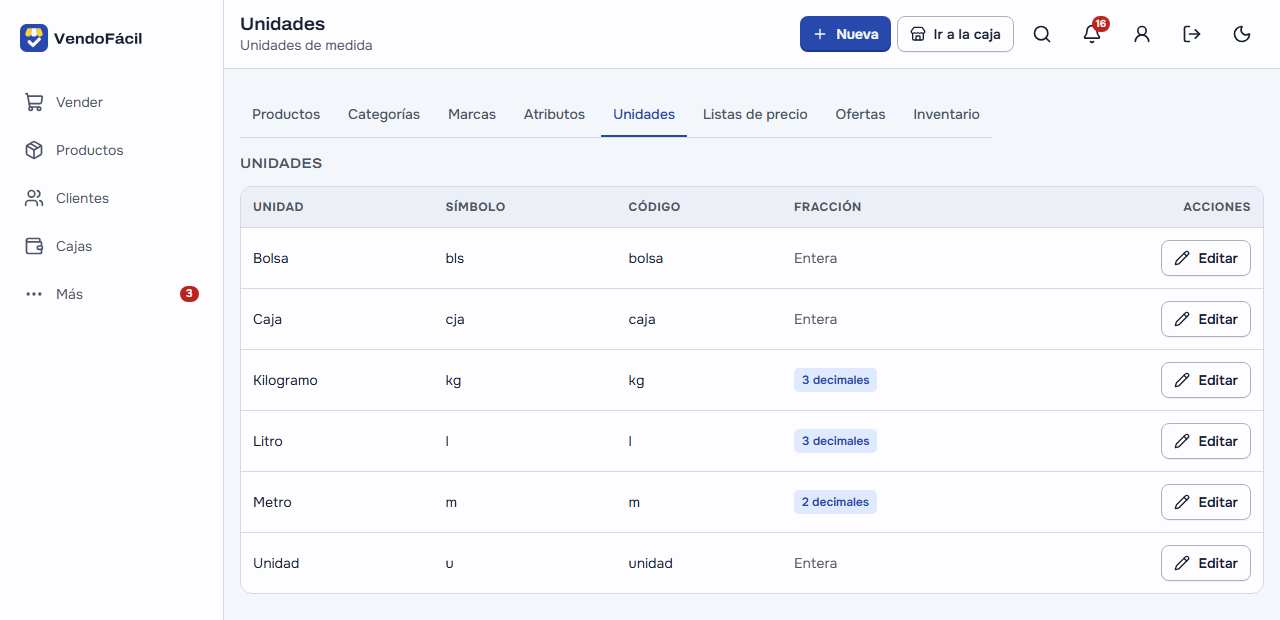The image size is (1280, 620).
Task: Click the Bolsa unit name
Action: coord(271,258)
